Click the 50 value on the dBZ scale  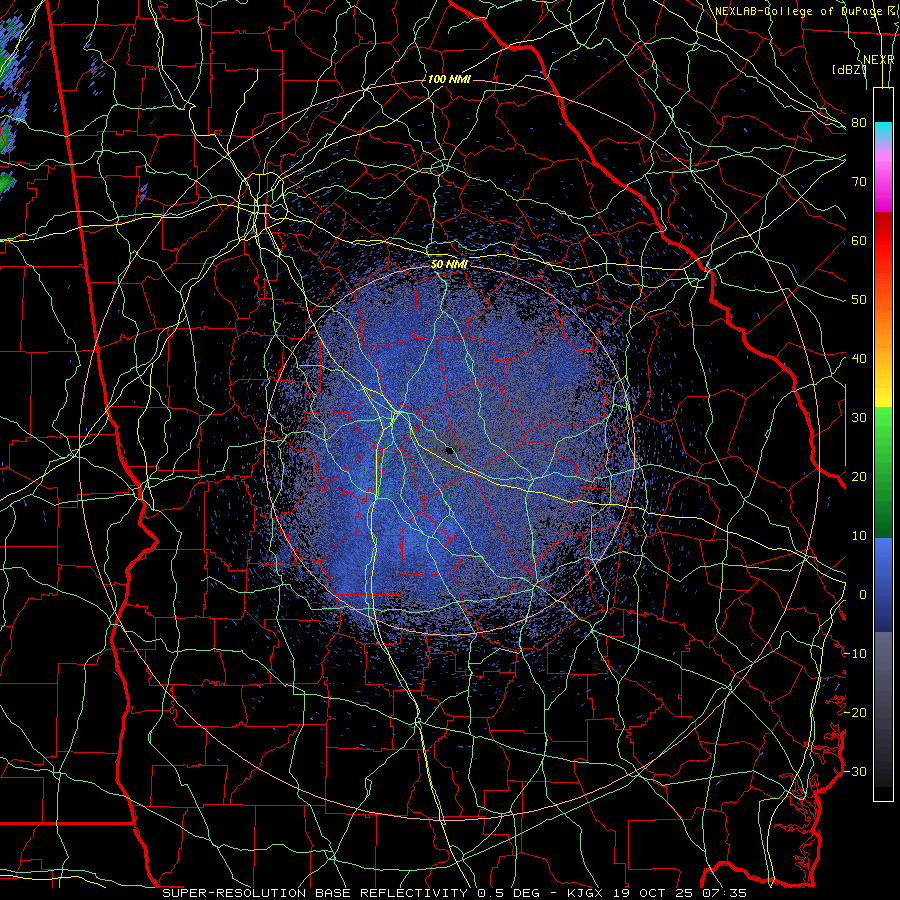click(x=859, y=300)
